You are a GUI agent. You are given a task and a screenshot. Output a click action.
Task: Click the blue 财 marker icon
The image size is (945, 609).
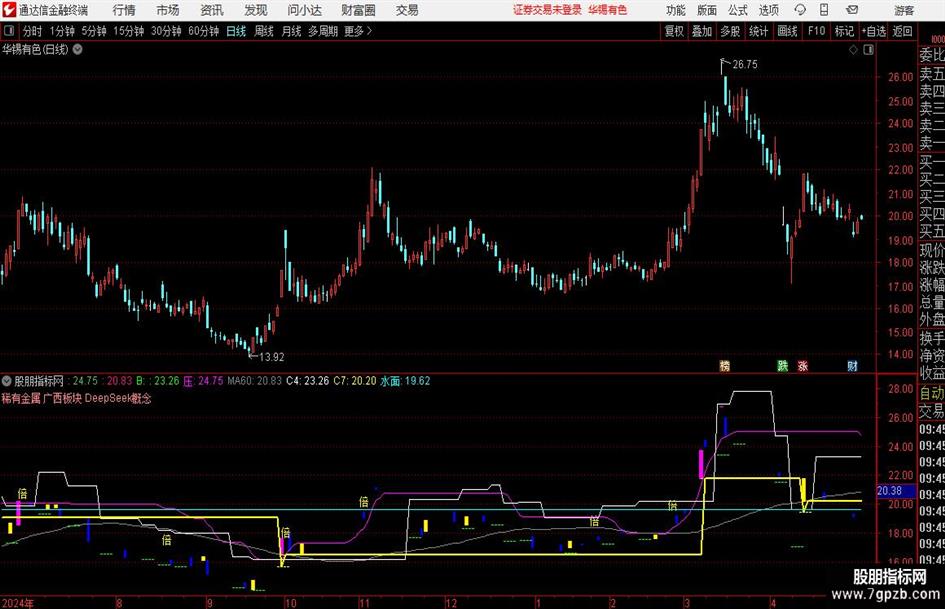[852, 366]
